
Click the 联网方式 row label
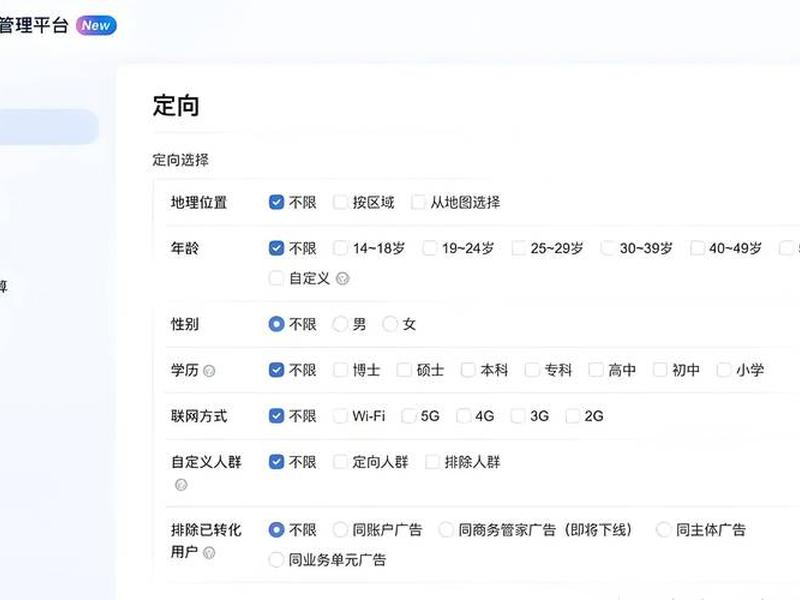click(x=199, y=416)
